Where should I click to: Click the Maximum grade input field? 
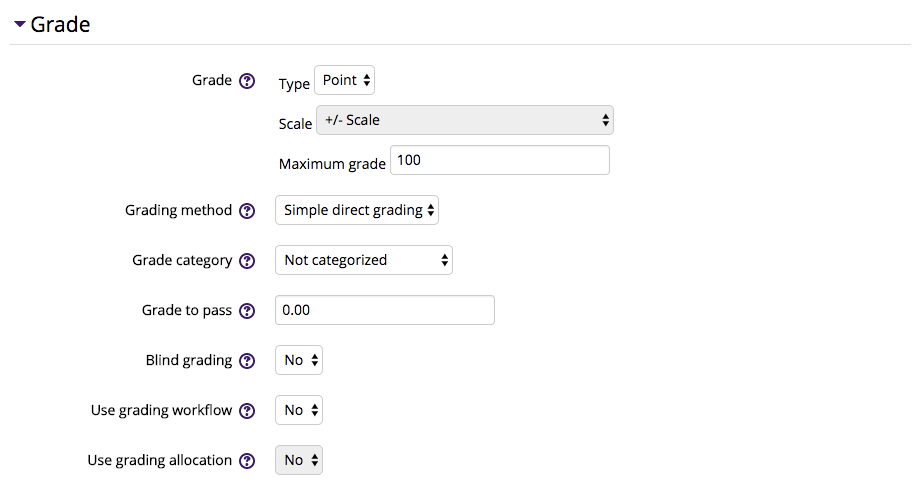[500, 160]
